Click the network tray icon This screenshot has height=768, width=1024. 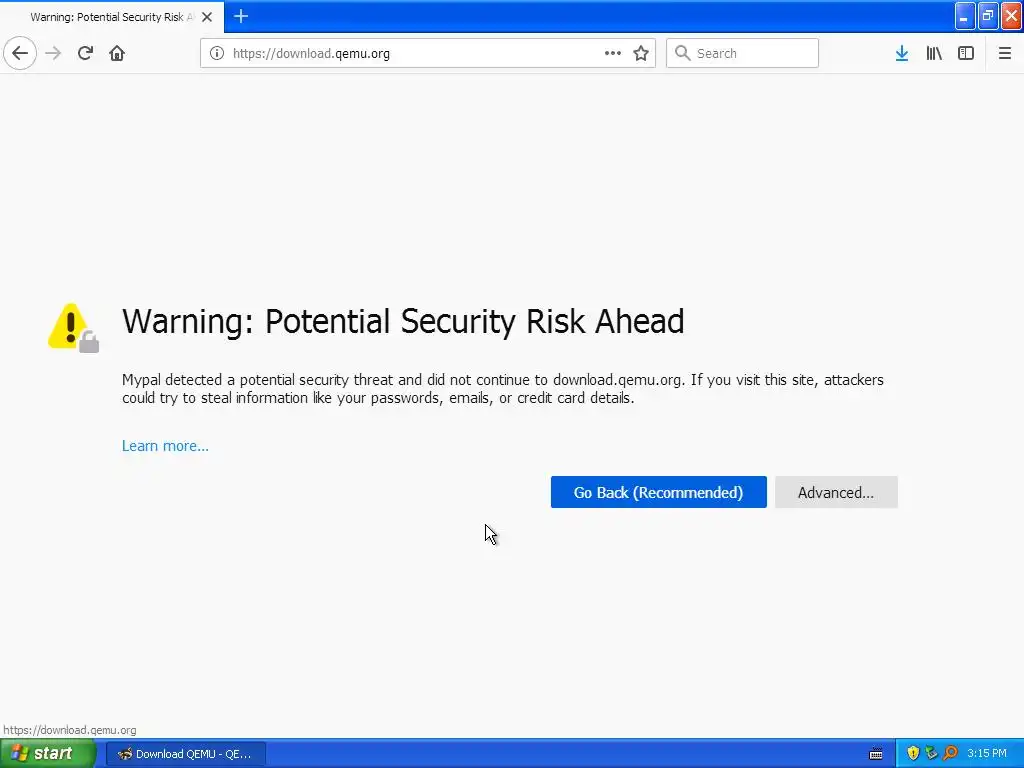coord(931,754)
